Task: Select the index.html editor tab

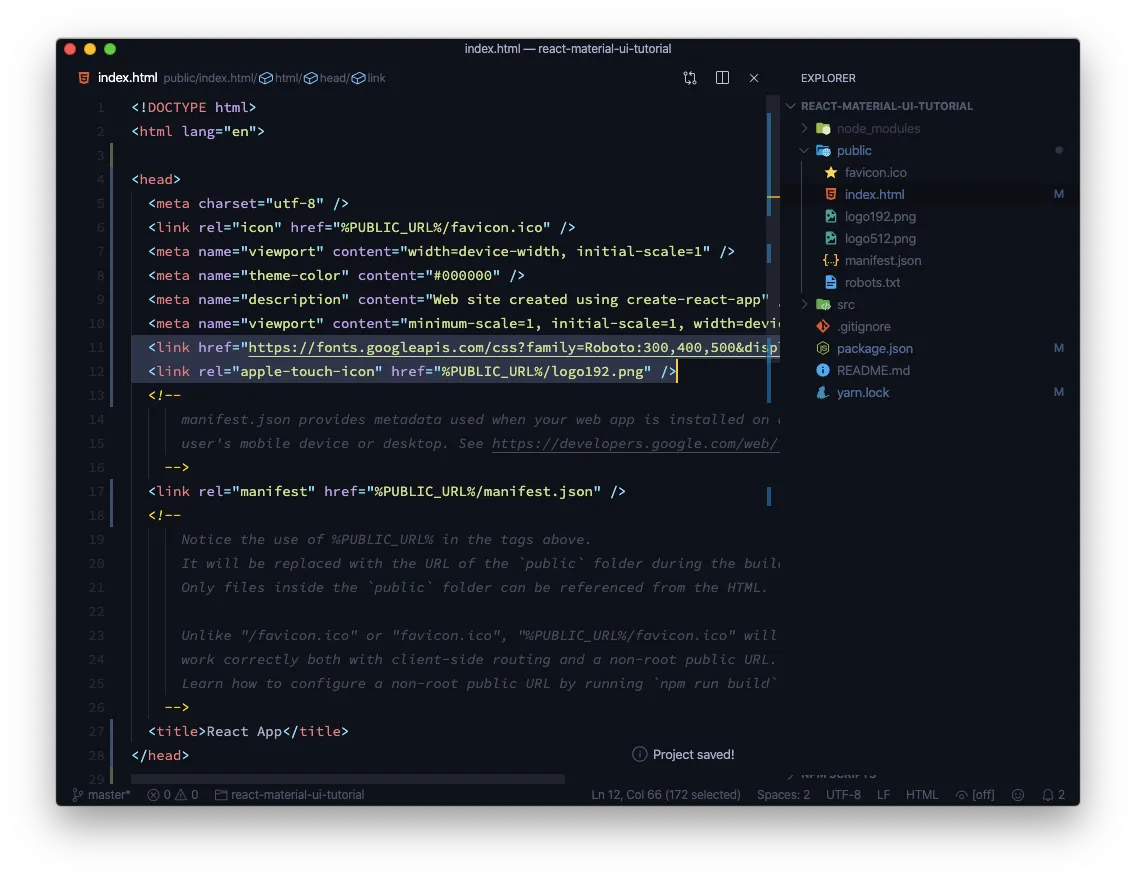Action: 128,77
